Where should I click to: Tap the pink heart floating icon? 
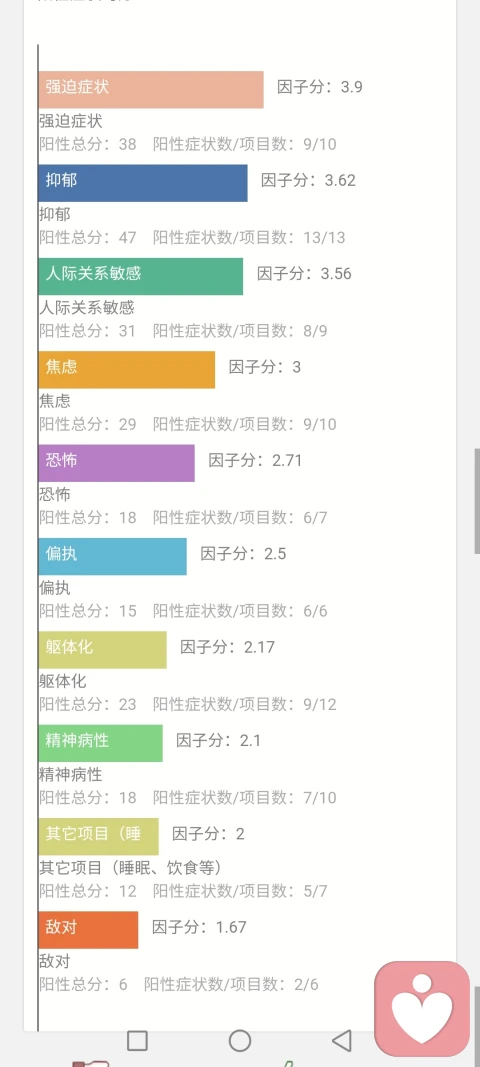tap(422, 1008)
